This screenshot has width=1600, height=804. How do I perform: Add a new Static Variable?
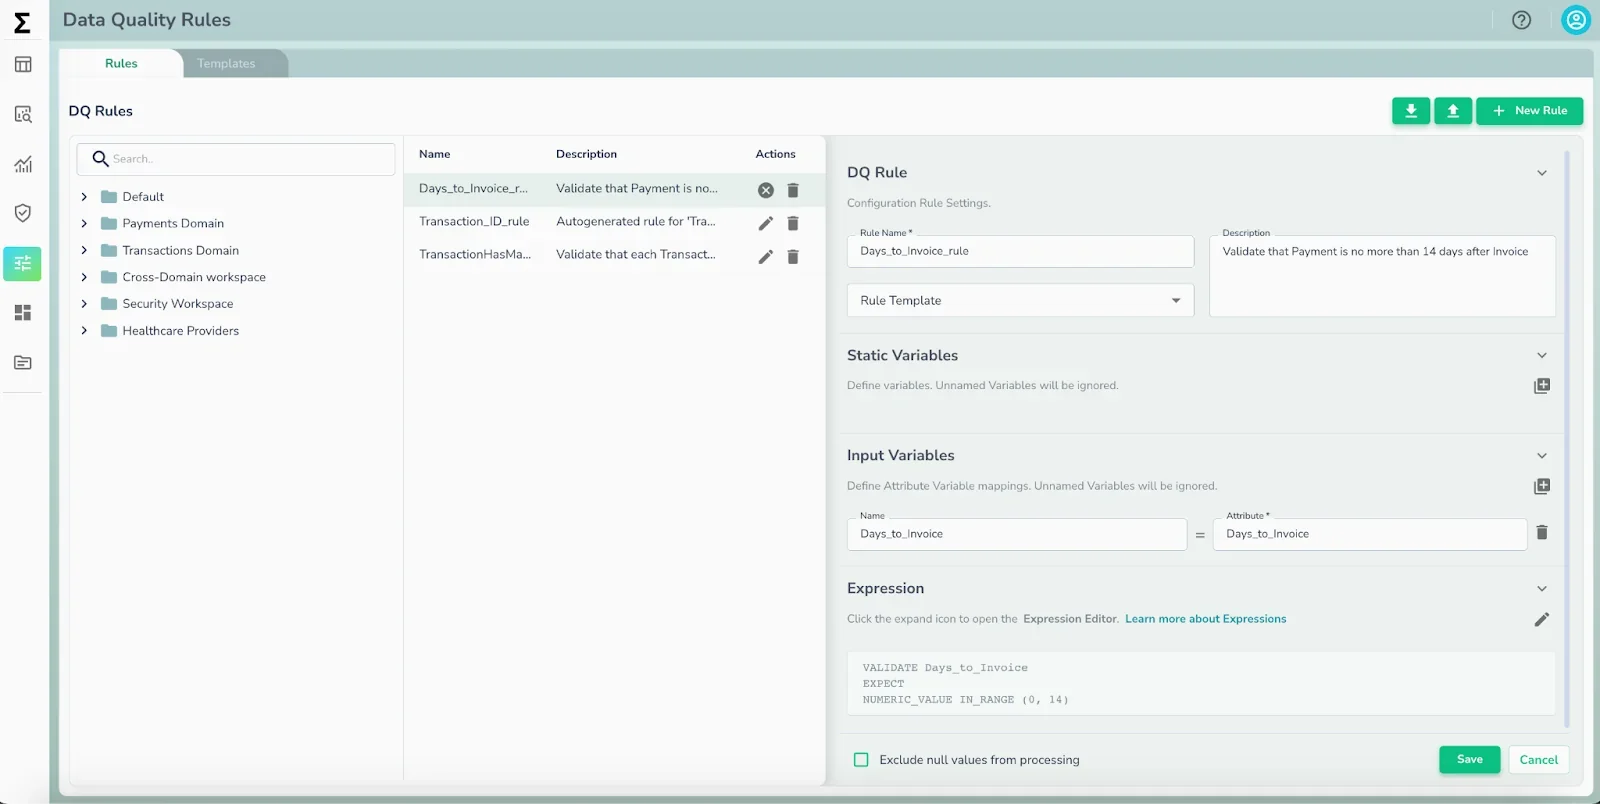tap(1542, 386)
